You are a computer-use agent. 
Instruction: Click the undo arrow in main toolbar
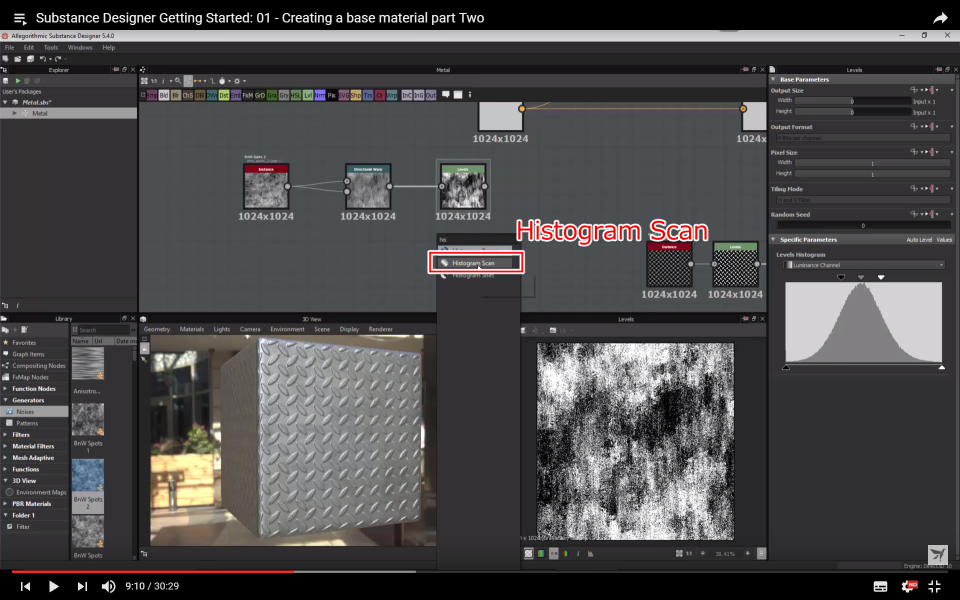point(43,59)
